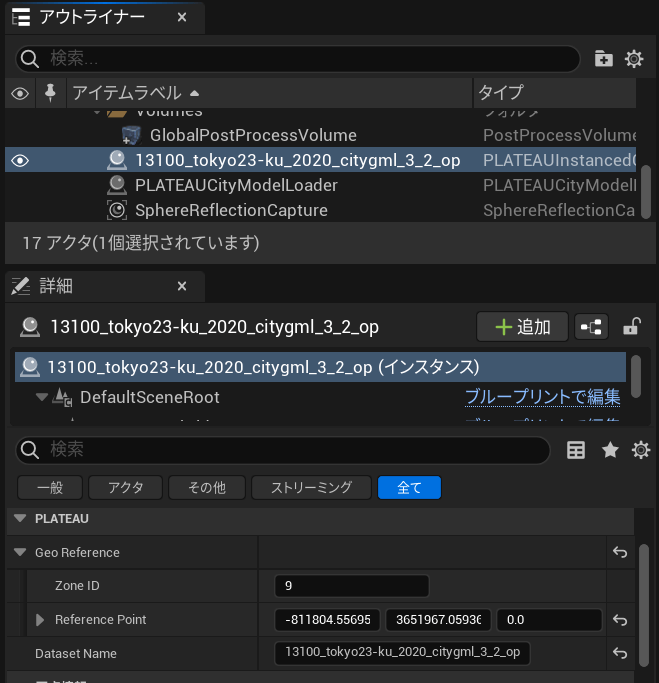The height and width of the screenshot is (683, 659).
Task: Select アクタ filter tab
Action: (x=125, y=487)
